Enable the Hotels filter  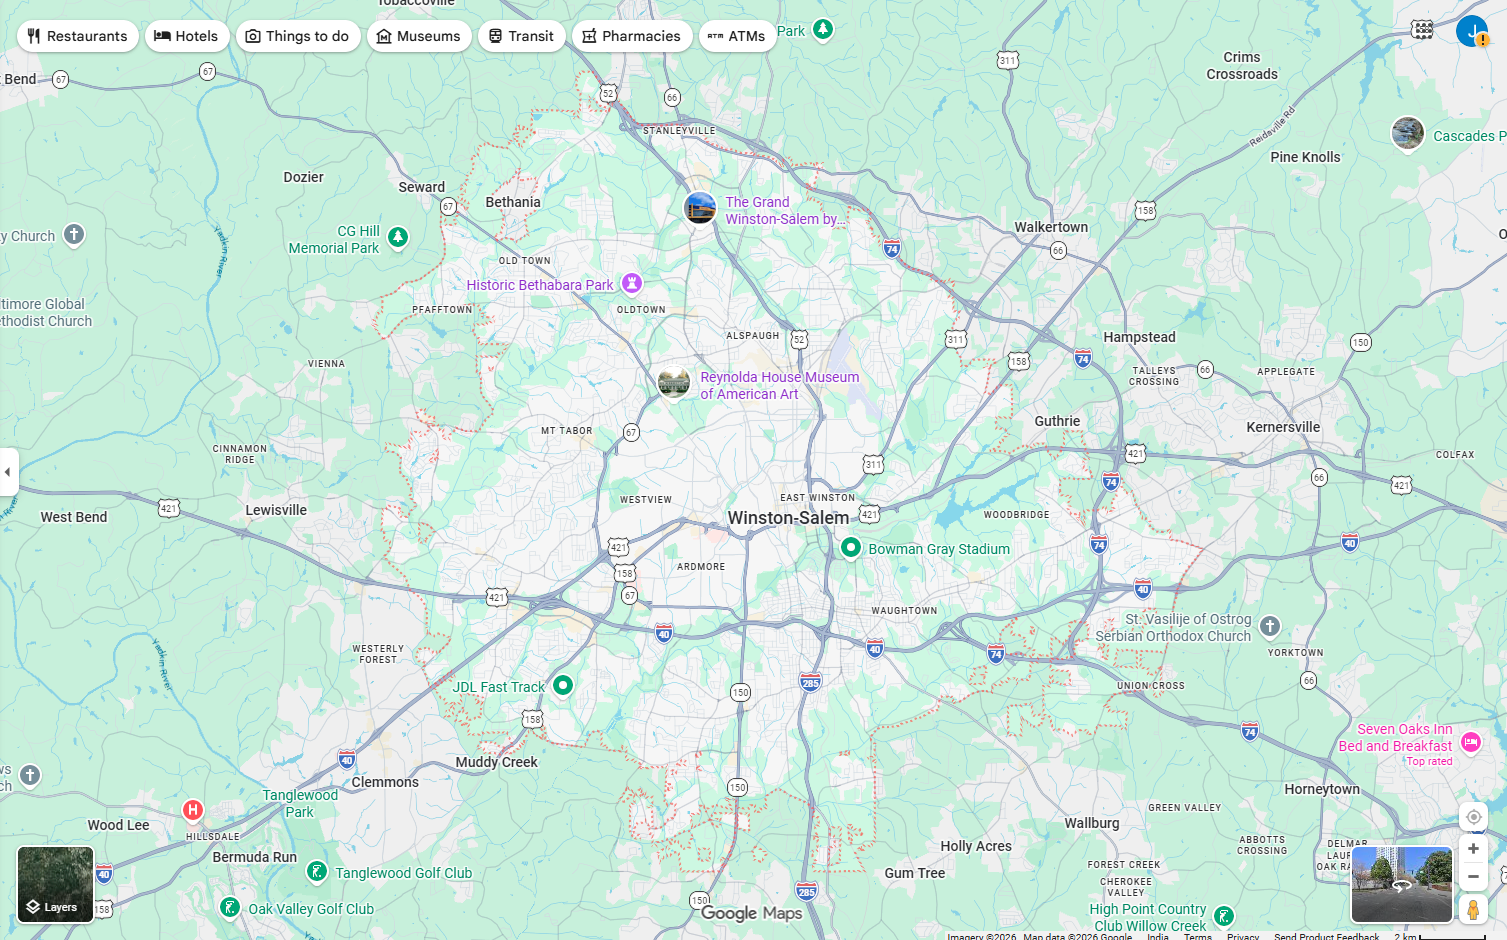pos(186,35)
